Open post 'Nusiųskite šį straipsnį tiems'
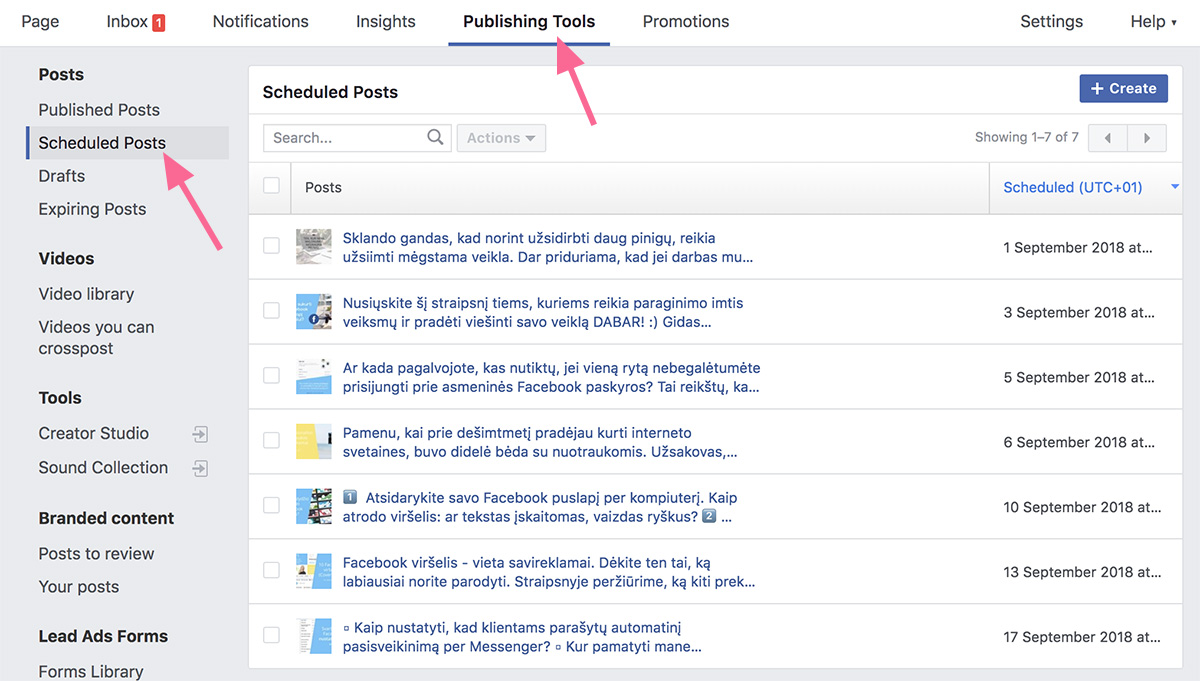This screenshot has height=681, width=1200. [543, 313]
